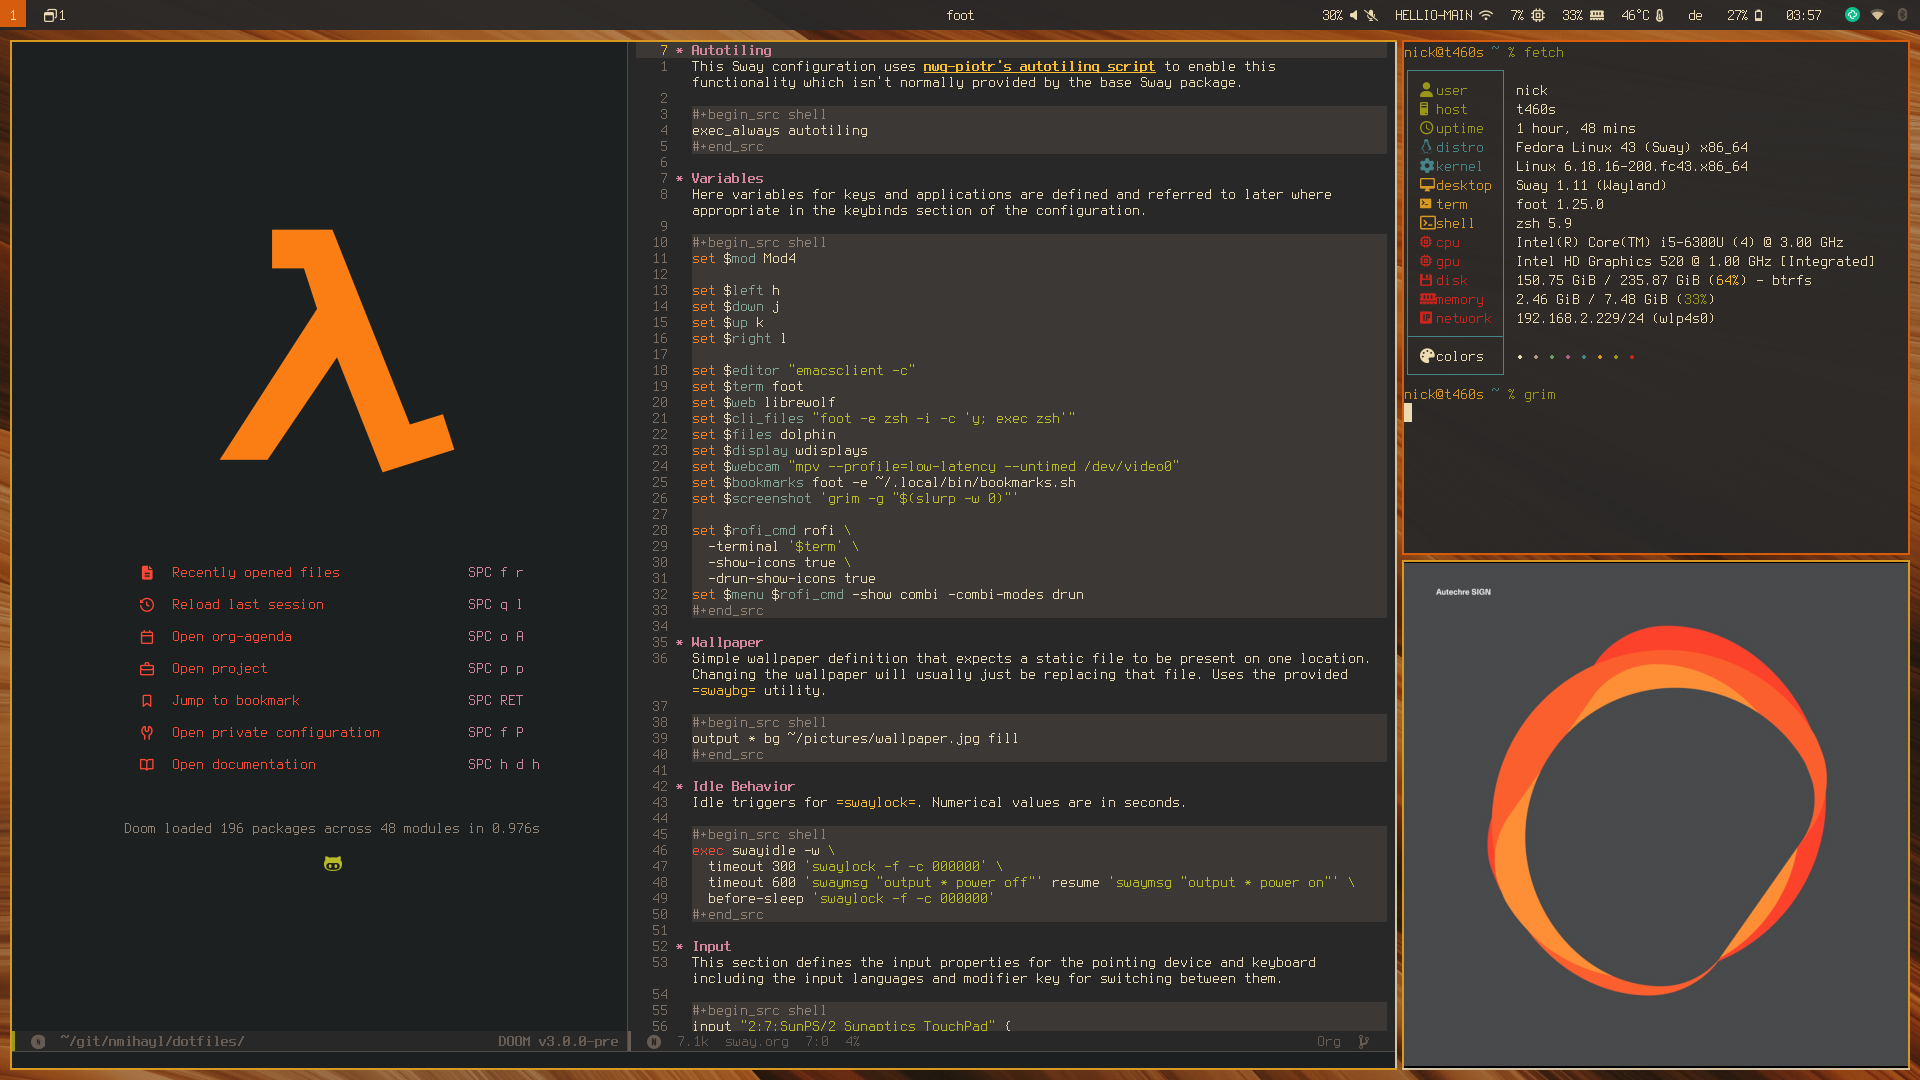Click the Org major mode label

pyautogui.click(x=1328, y=1041)
